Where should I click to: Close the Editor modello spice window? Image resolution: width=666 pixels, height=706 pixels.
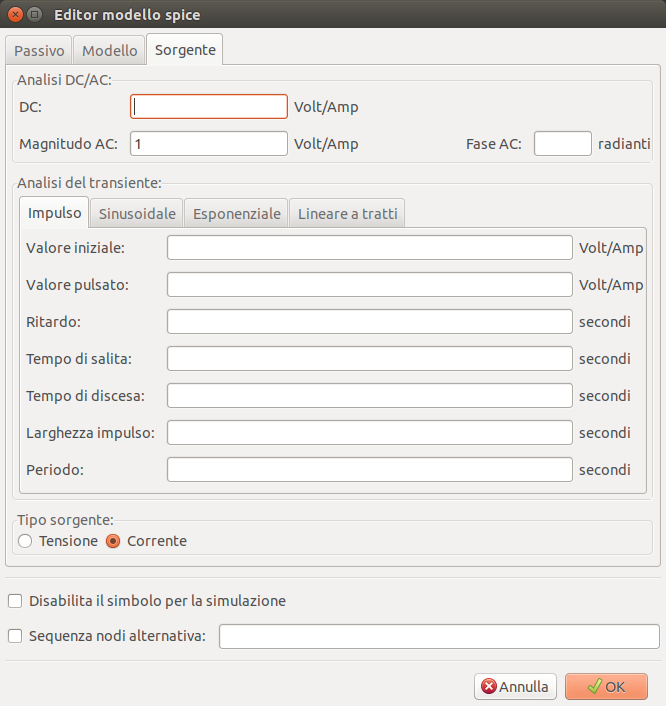[x=15, y=15]
